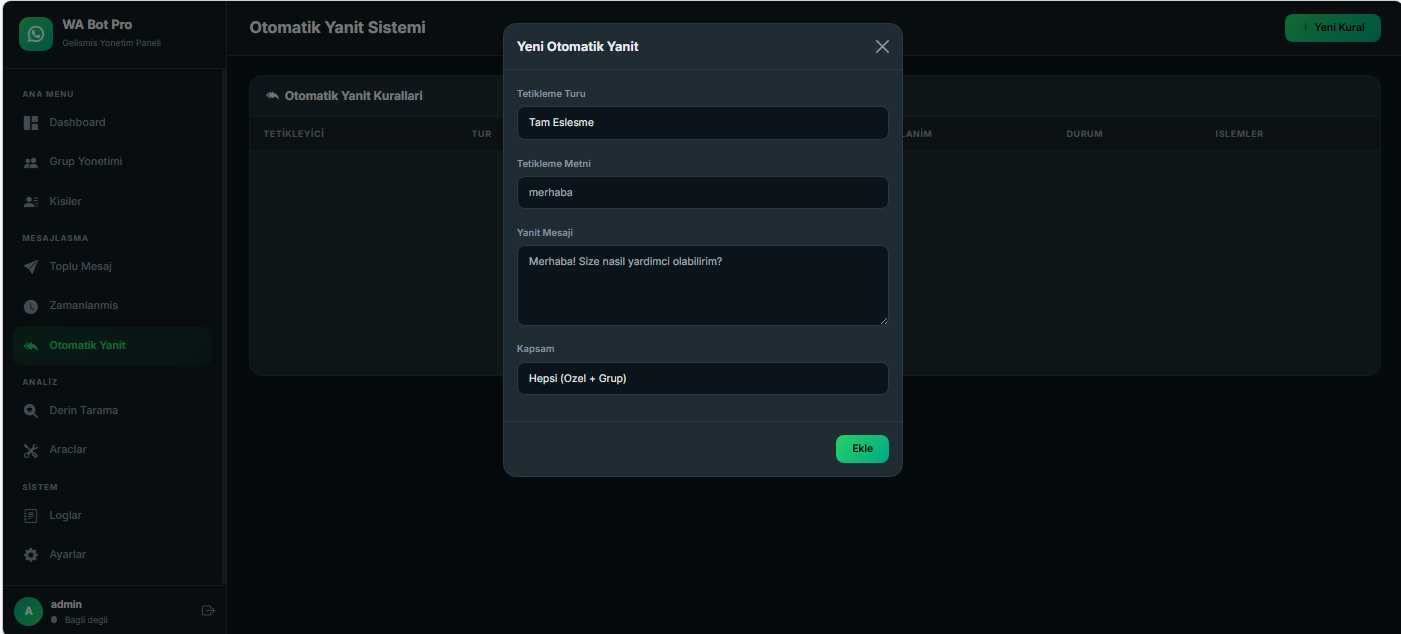Open Ayarlar in the sidebar
This screenshot has height=634, width=1401.
tap(67, 554)
